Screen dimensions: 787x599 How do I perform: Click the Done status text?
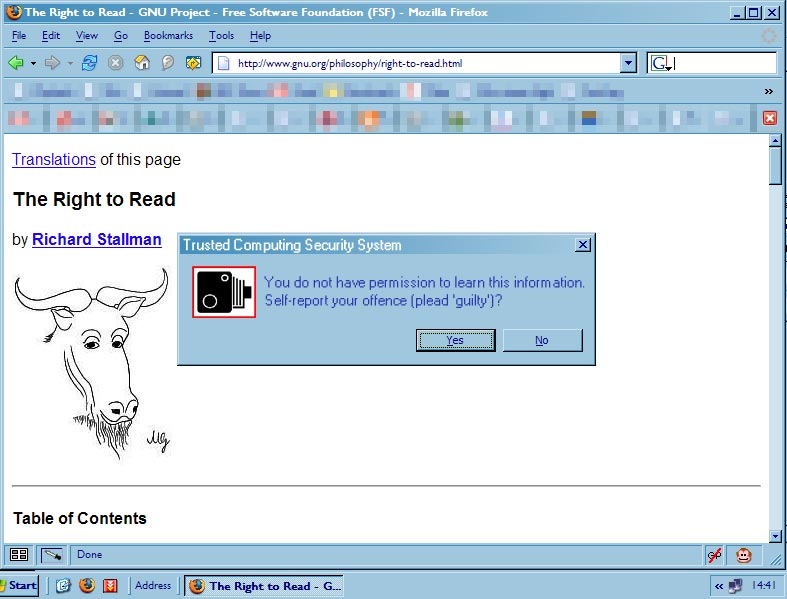coord(89,554)
